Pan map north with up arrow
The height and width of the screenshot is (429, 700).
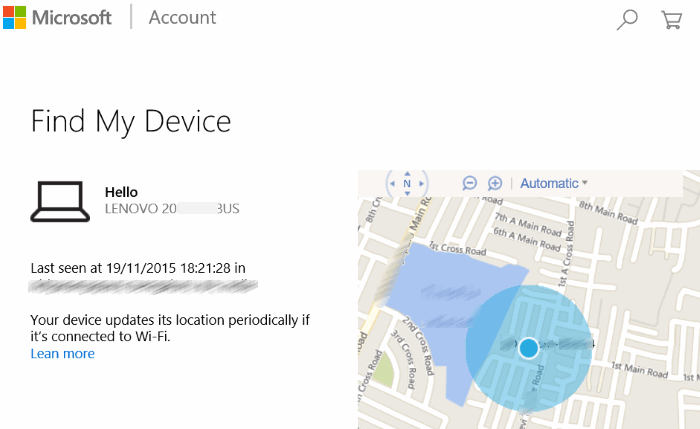407,174
